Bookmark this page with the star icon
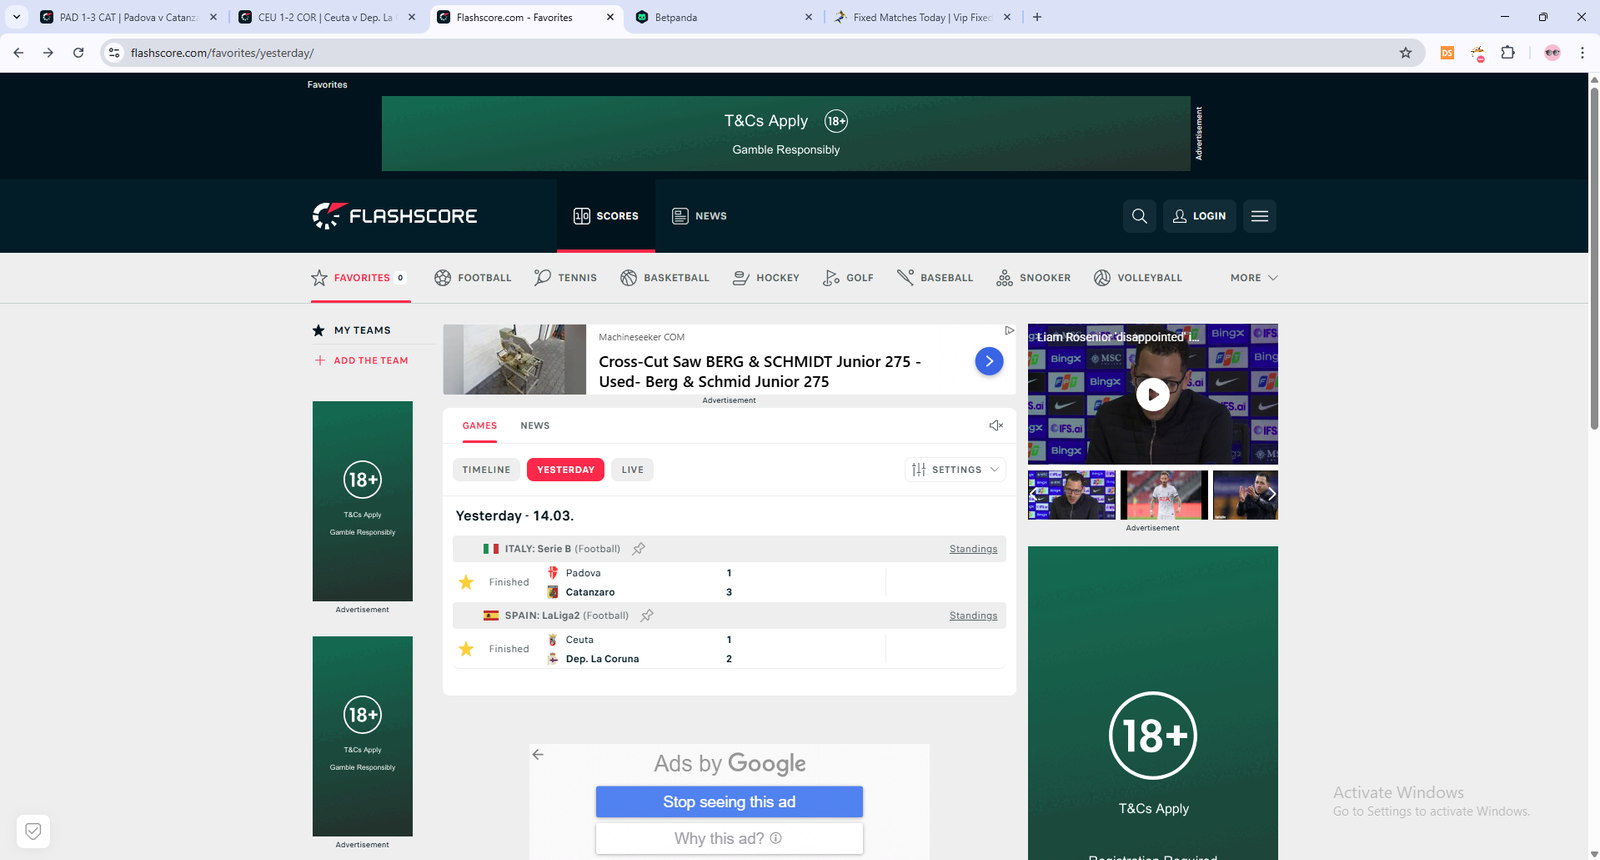The height and width of the screenshot is (860, 1600). point(1405,53)
